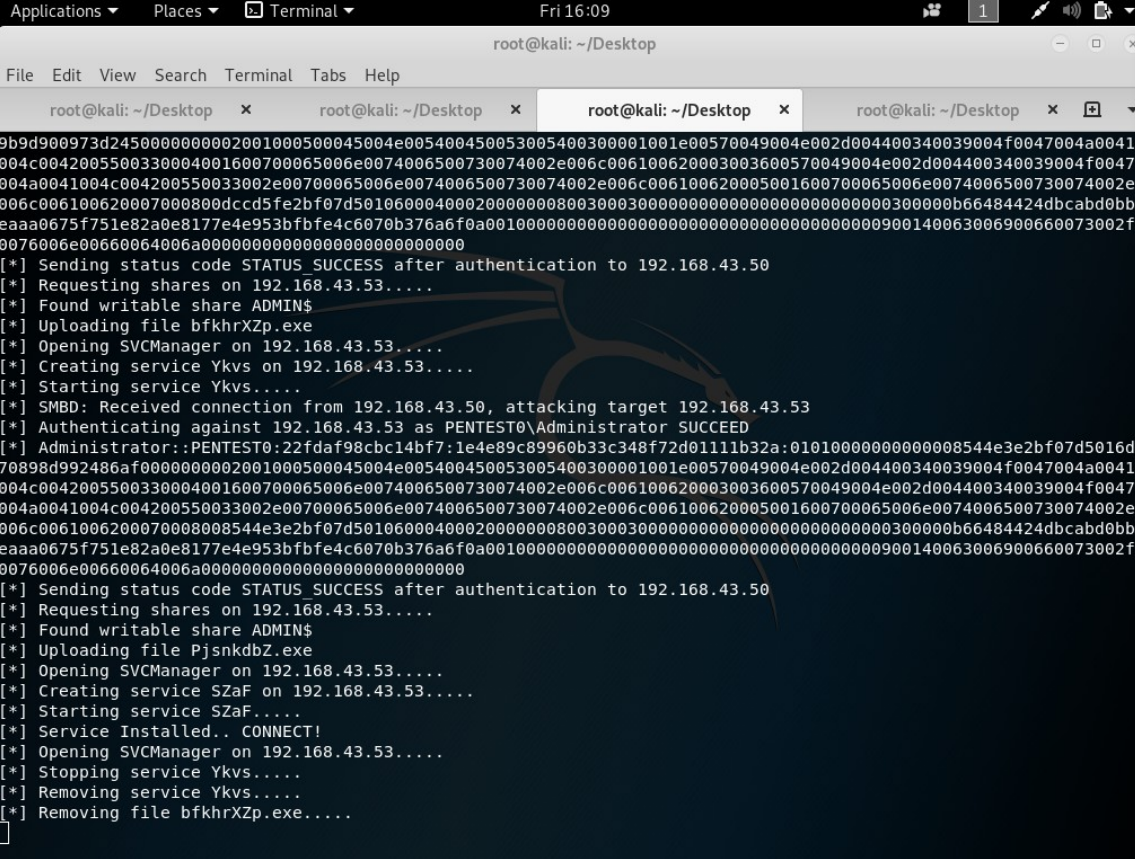Image resolution: width=1135 pixels, height=859 pixels.
Task: Minimize the terminal window
Action: (x=1060, y=43)
